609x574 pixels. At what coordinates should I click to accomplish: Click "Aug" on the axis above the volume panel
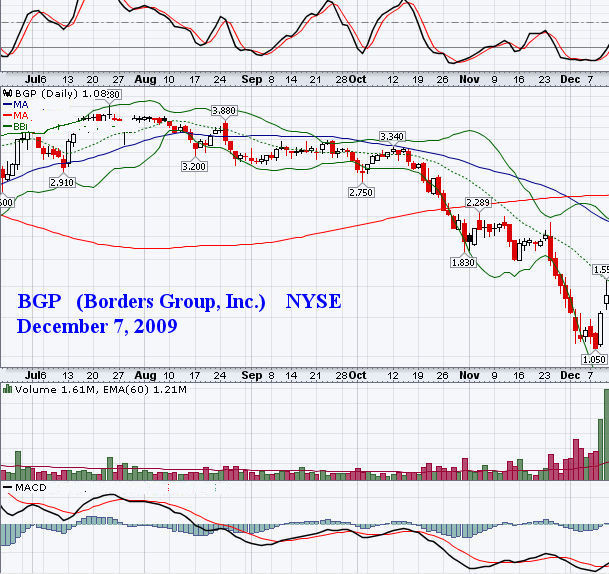(x=145, y=375)
